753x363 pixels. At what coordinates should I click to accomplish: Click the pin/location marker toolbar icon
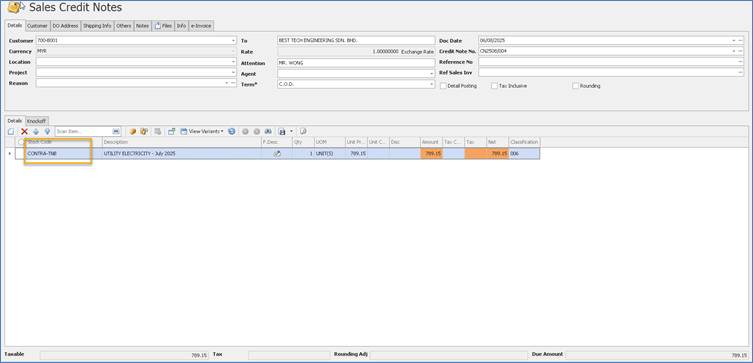47,131
